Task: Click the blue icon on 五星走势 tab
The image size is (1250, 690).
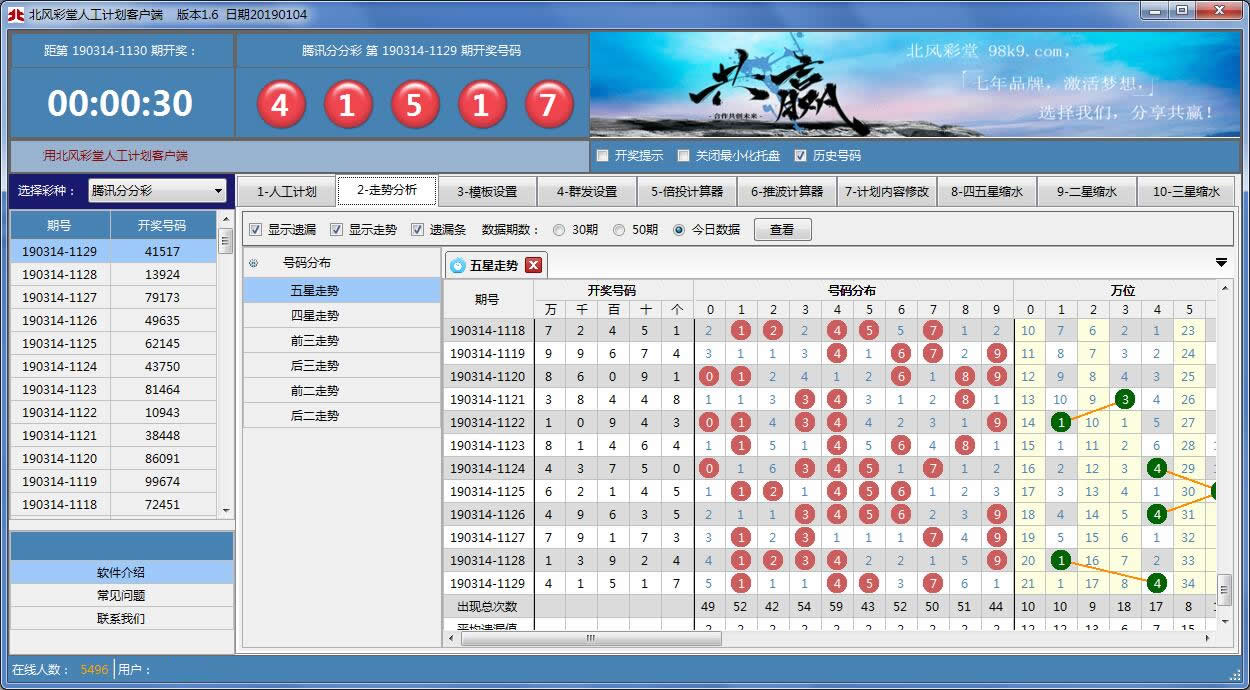Action: pyautogui.click(x=458, y=265)
